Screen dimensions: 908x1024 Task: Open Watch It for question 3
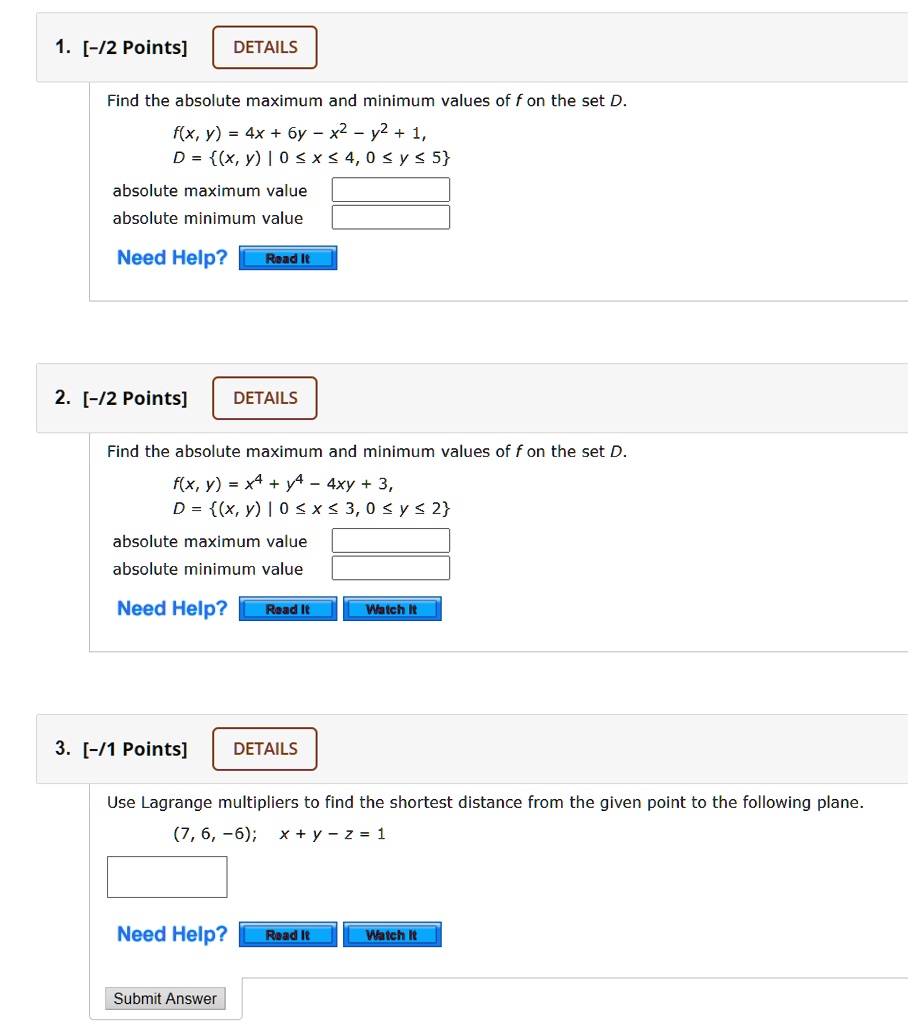pos(392,934)
